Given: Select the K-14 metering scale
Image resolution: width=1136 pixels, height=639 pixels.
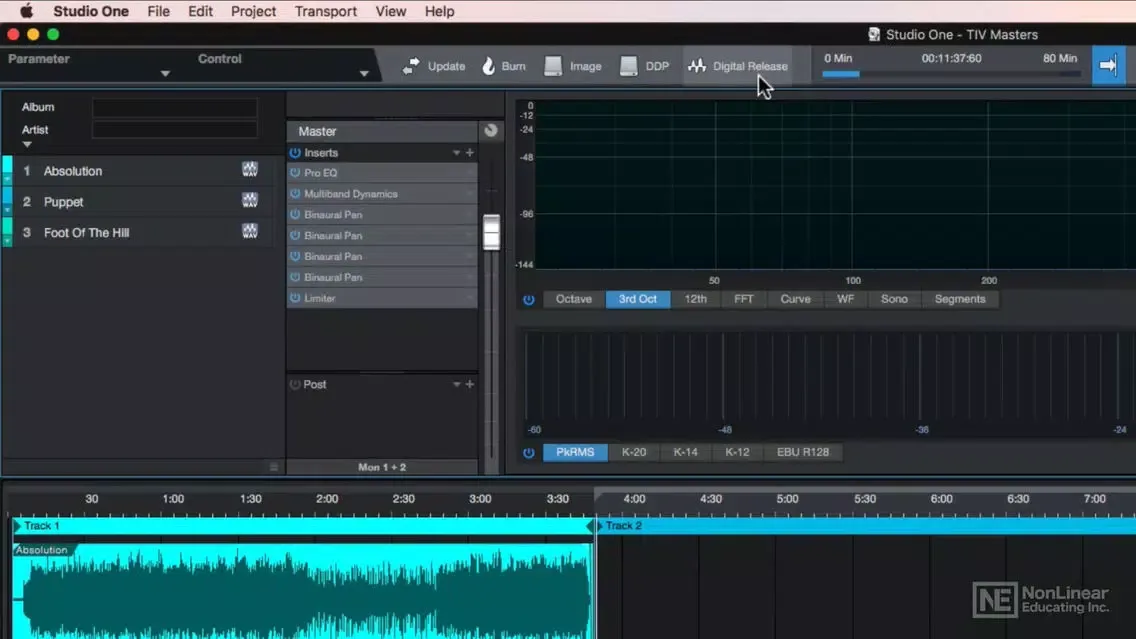Looking at the screenshot, I should click(685, 452).
